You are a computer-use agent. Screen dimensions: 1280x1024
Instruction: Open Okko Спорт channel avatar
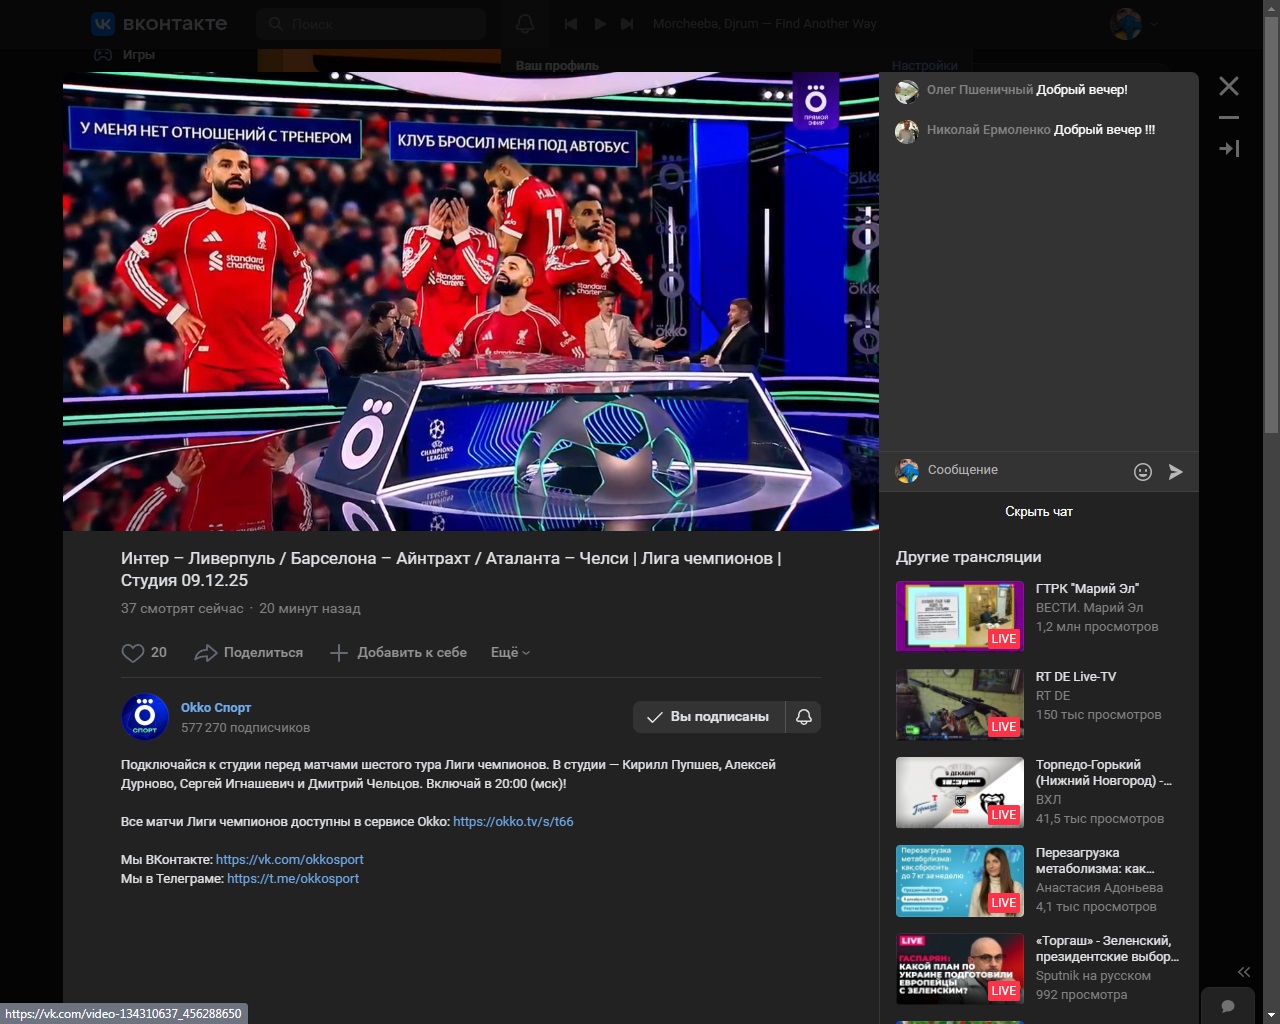tap(145, 717)
